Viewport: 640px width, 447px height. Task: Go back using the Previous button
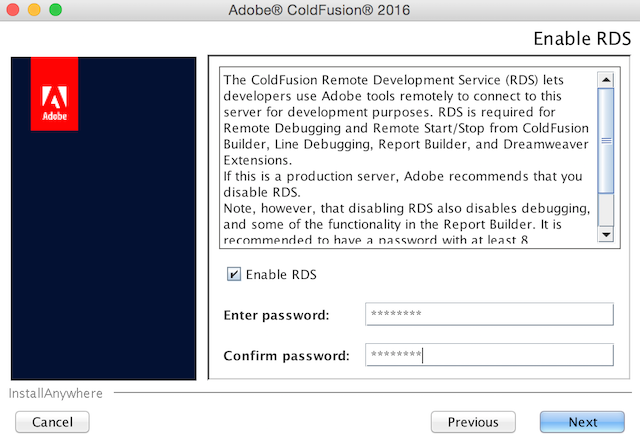click(x=473, y=422)
